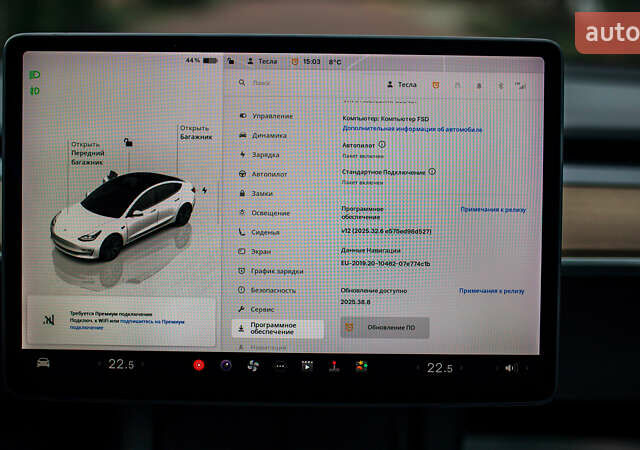Select the Зарядка menu item

[x=265, y=155]
